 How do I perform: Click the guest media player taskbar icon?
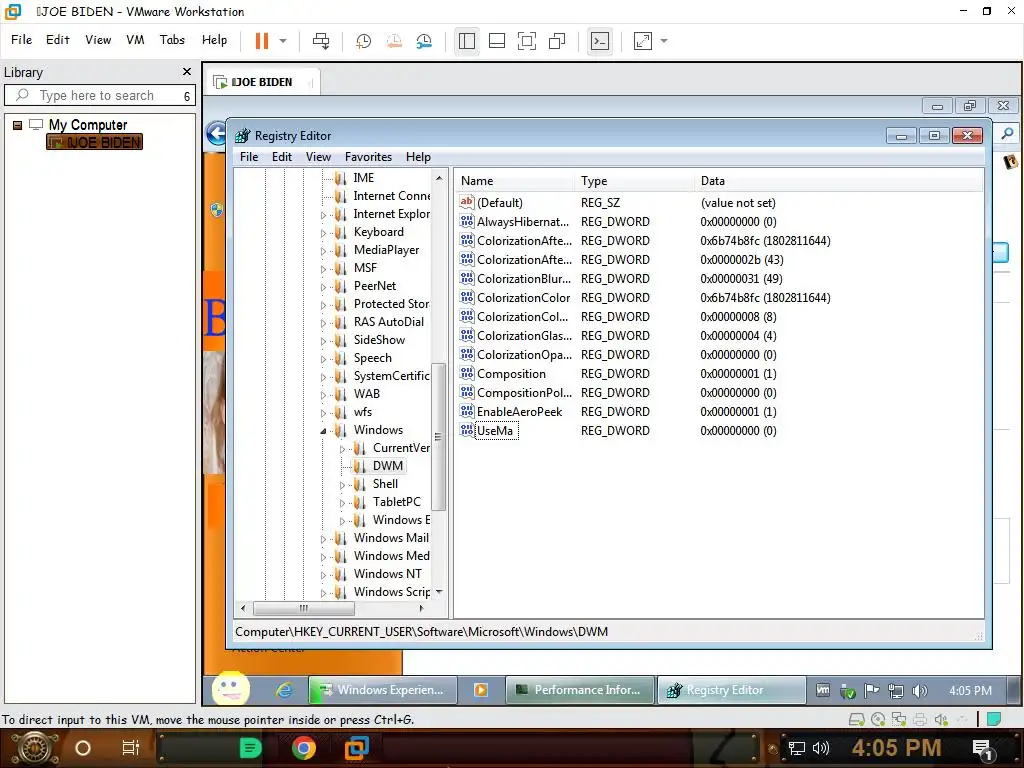point(481,690)
